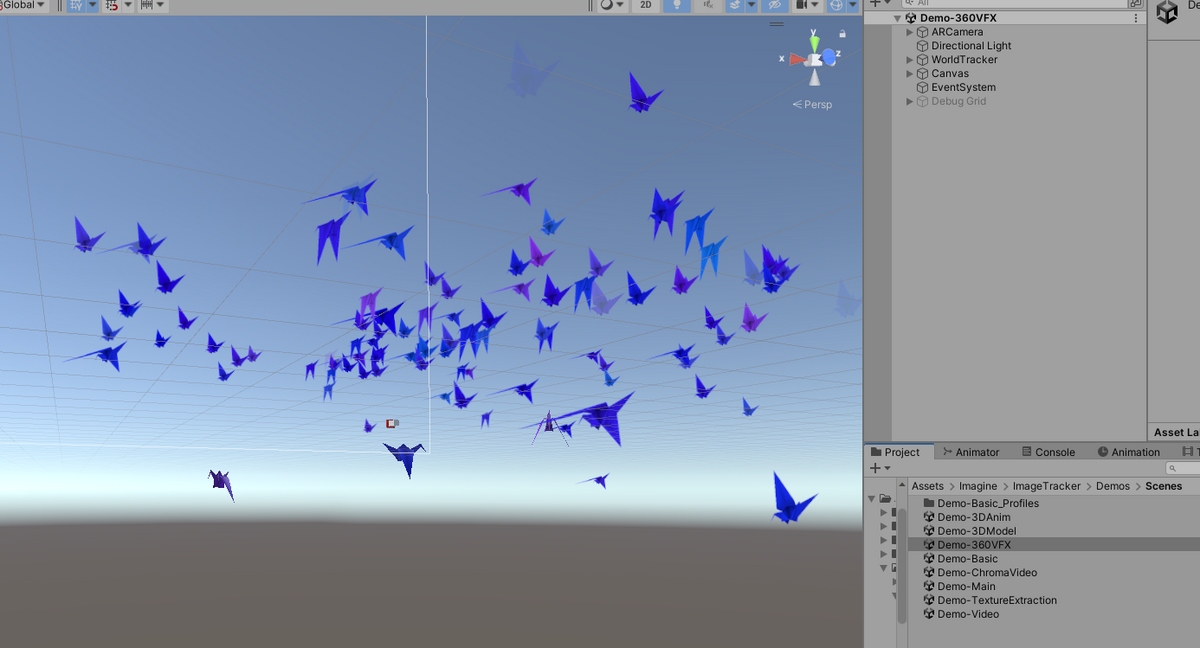
Task: Click the scene camera settings icon
Action: point(802,5)
